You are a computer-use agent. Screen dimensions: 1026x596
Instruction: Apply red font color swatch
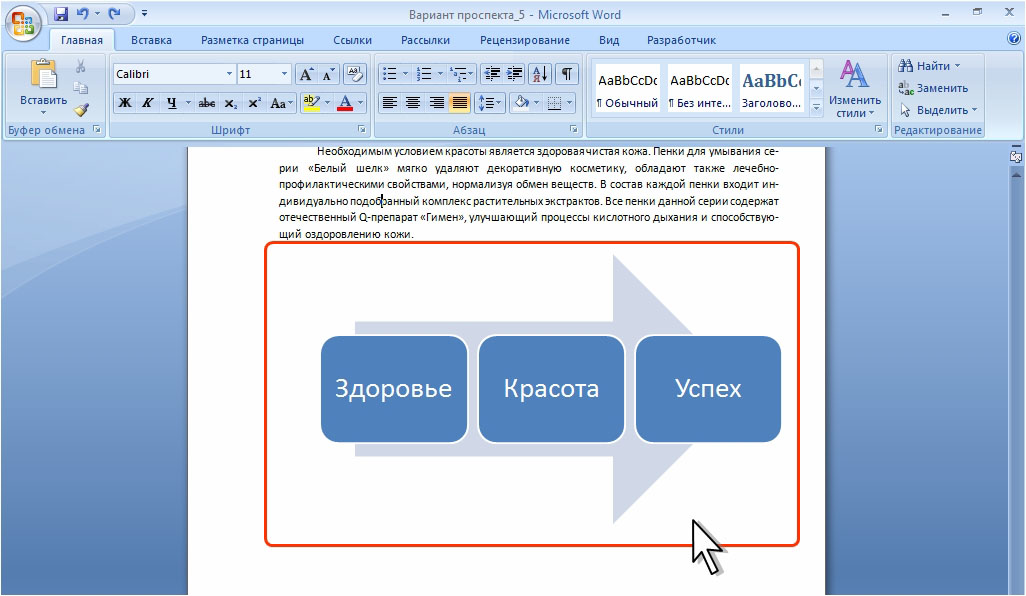click(345, 103)
